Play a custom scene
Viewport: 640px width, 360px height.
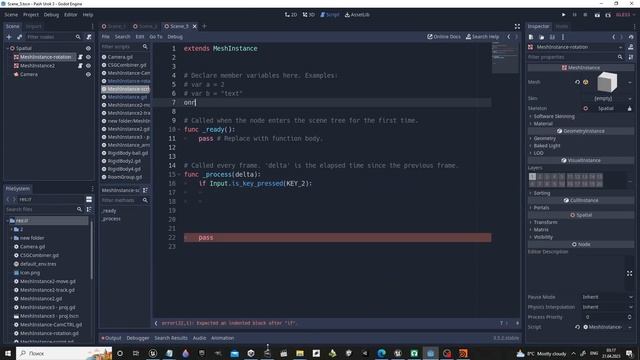[x=608, y=15]
